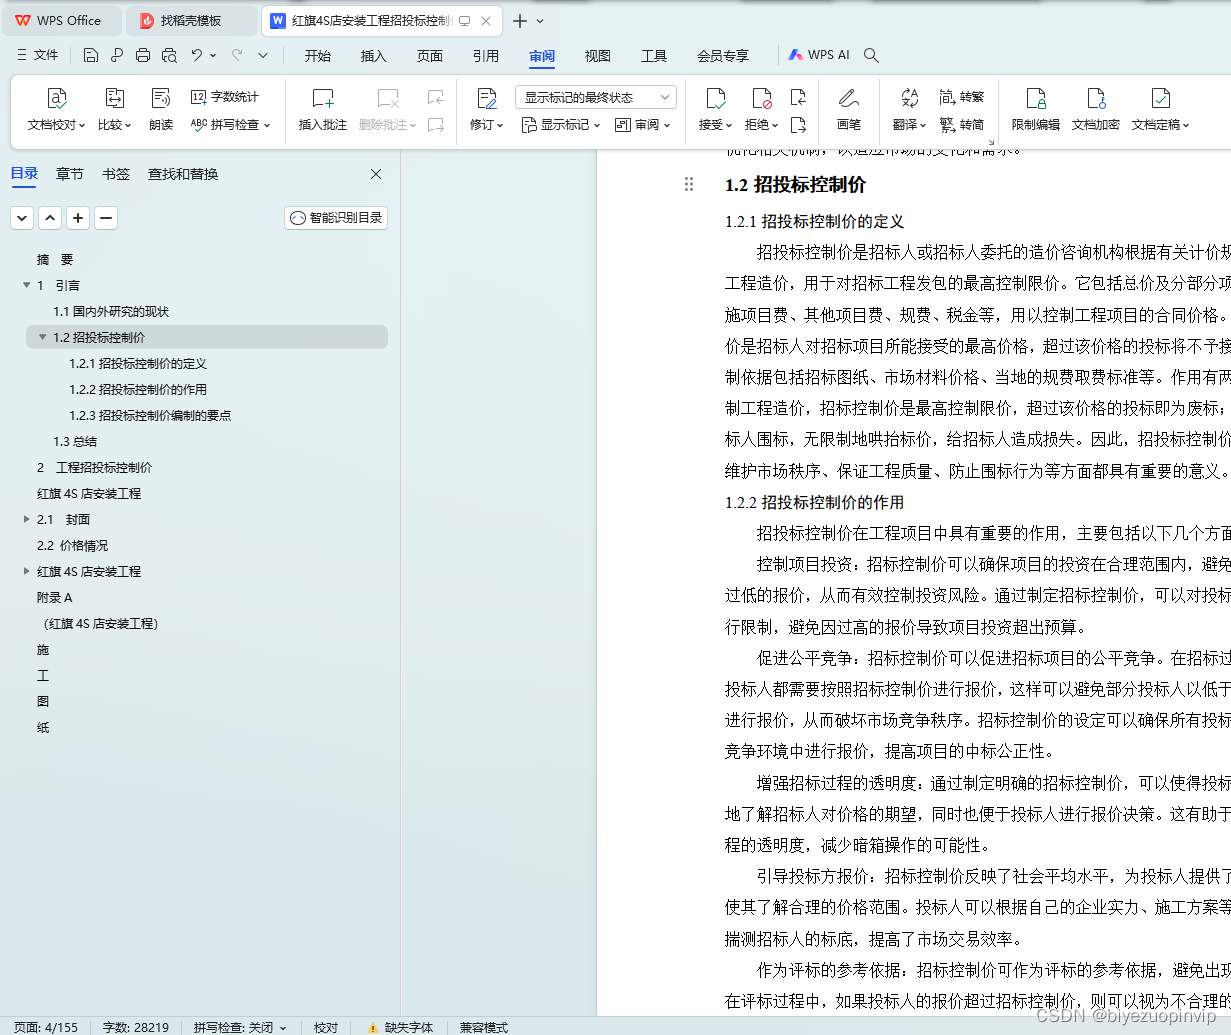This screenshot has width=1231, height=1035.
Task: Switch to the 引用 ribbon tab
Action: (x=486, y=56)
